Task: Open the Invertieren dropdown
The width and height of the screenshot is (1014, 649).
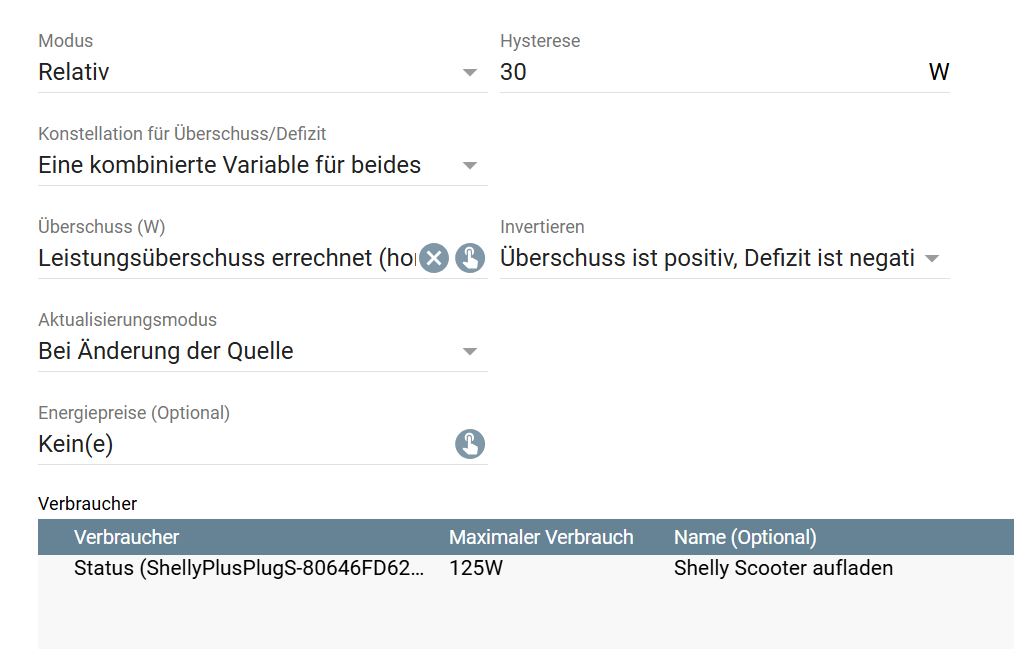Action: [932, 258]
